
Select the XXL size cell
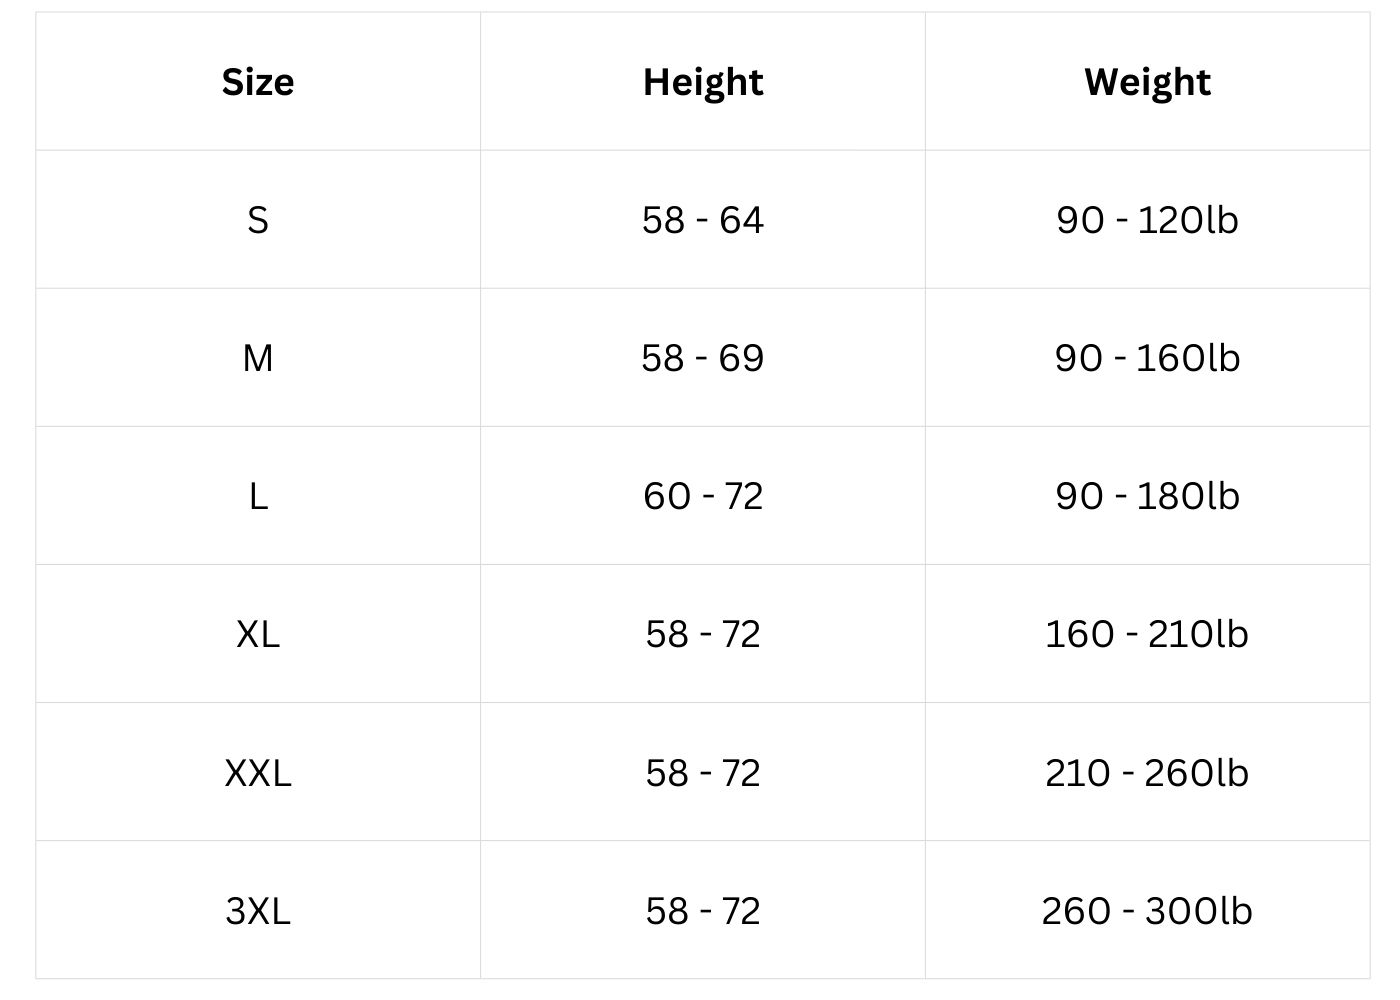click(258, 773)
